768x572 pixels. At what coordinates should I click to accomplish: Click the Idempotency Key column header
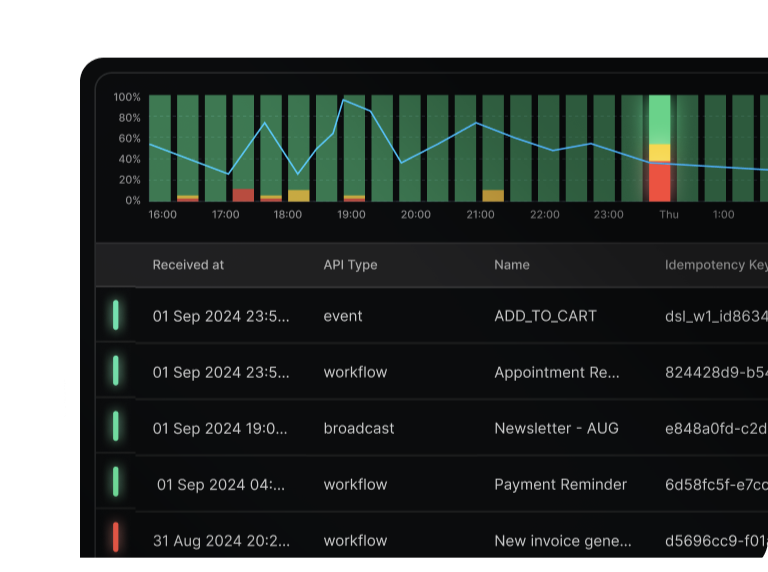716,265
